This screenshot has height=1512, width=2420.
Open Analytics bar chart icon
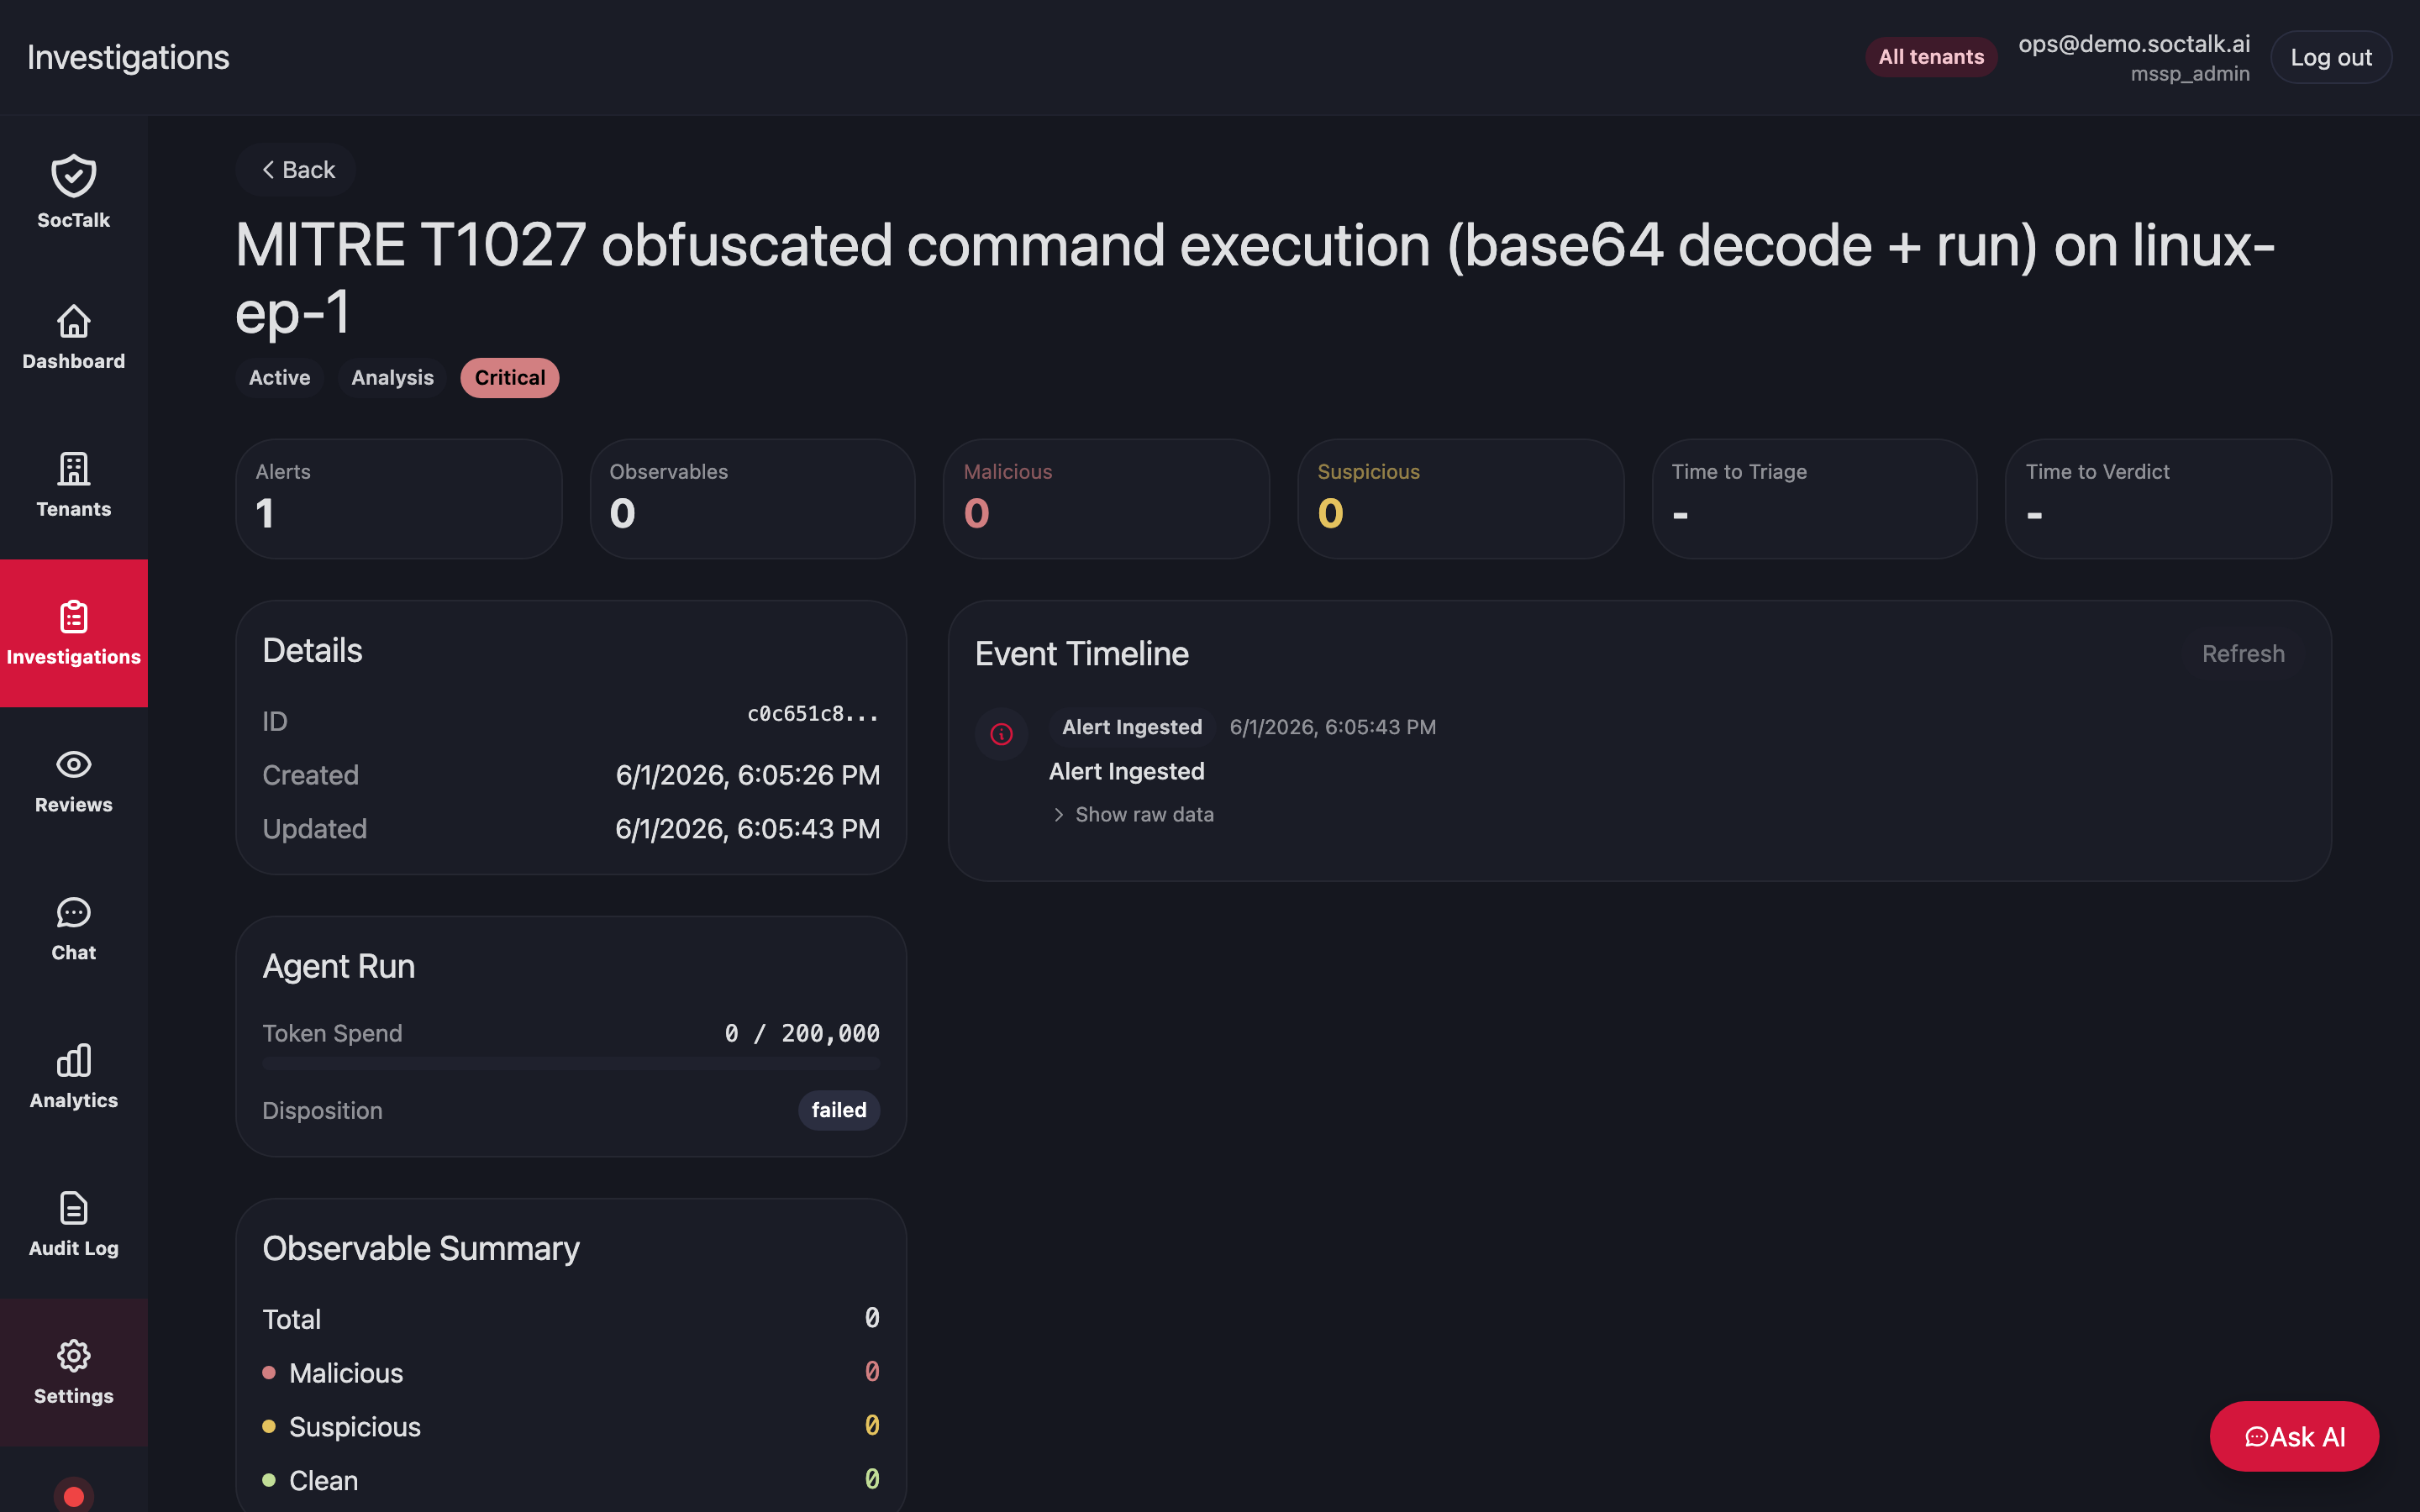coord(73,1060)
